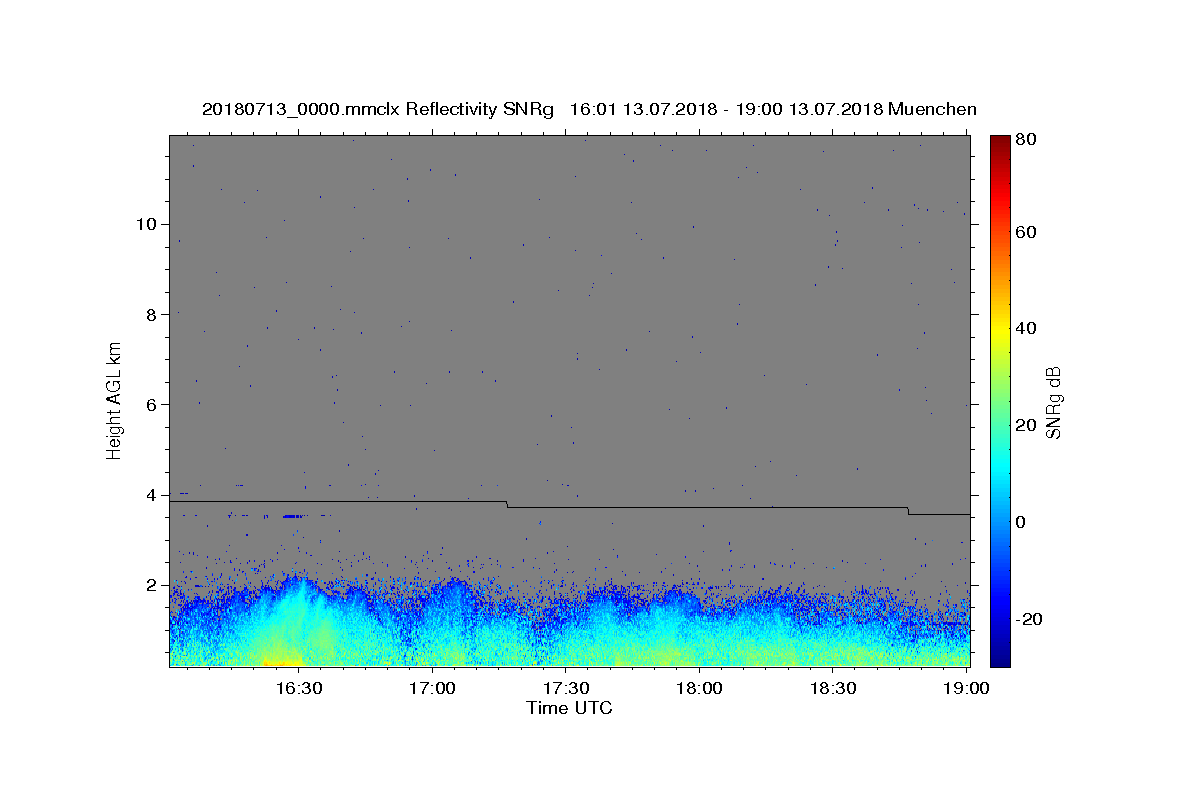Click the yellow high-reflectivity core near 16:30
The height and width of the screenshot is (800, 1200).
[282, 659]
